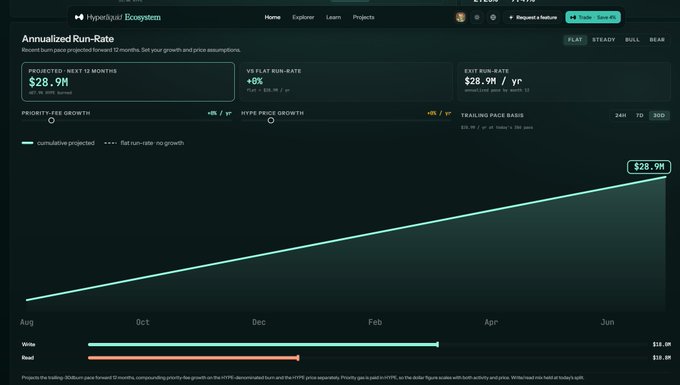Click the HYPE Price Growth slider handle

(x=271, y=121)
